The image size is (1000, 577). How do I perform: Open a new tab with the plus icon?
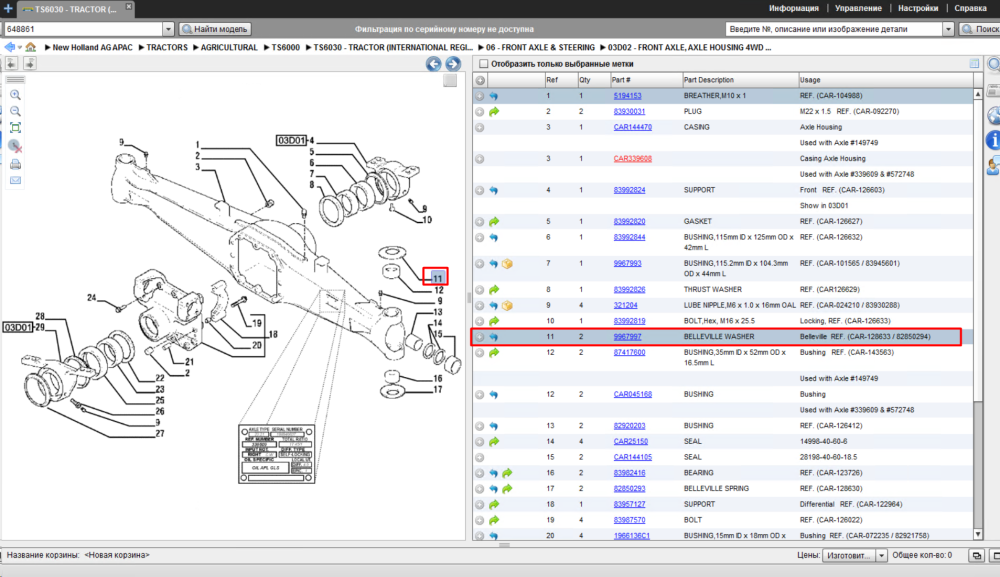tap(8, 8)
